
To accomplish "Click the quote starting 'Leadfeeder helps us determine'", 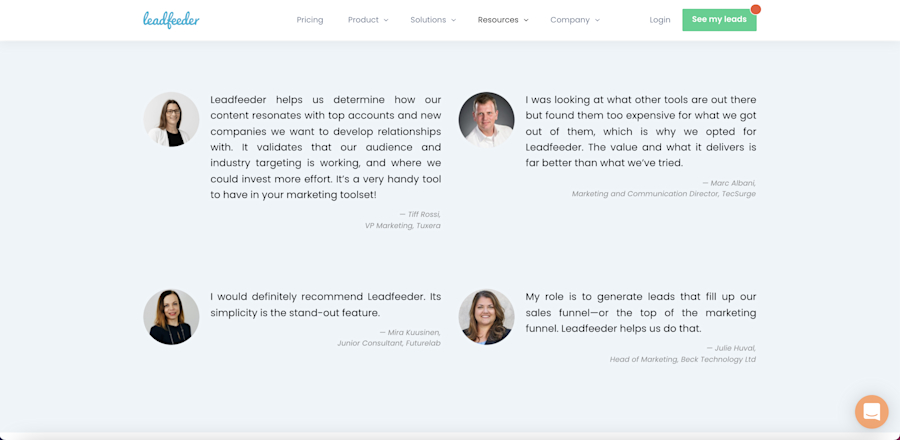I will [x=325, y=147].
